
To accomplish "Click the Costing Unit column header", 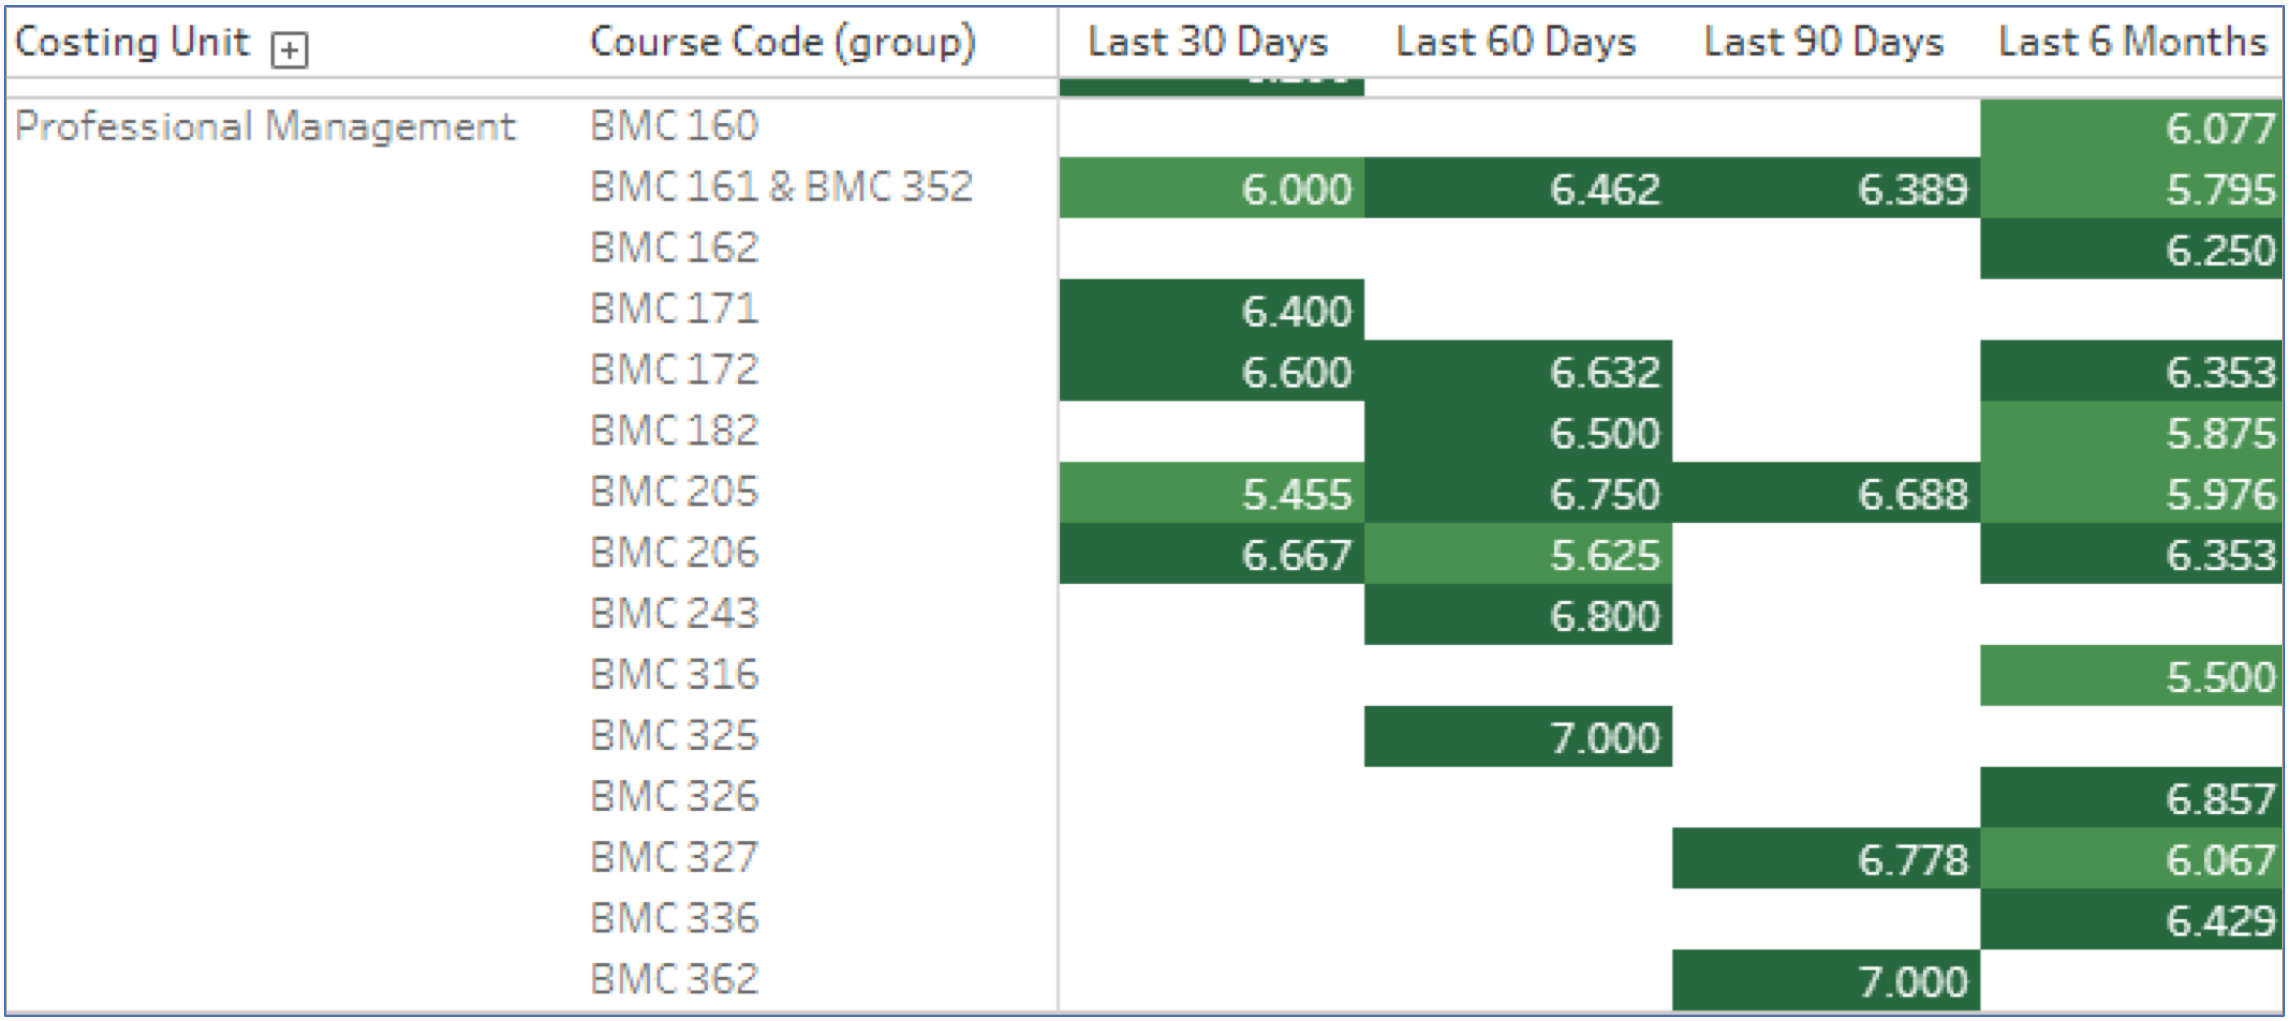I will click(x=132, y=42).
